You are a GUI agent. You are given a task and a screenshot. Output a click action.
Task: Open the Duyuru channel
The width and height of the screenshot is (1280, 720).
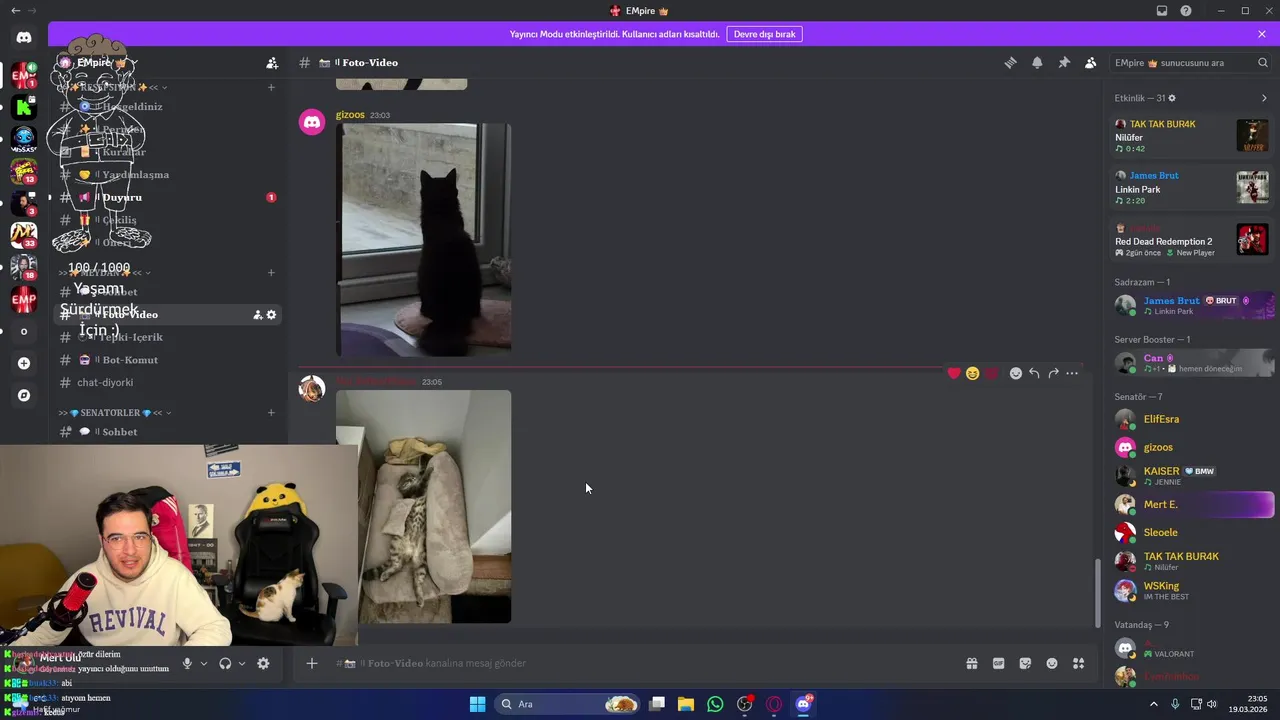tap(166, 198)
